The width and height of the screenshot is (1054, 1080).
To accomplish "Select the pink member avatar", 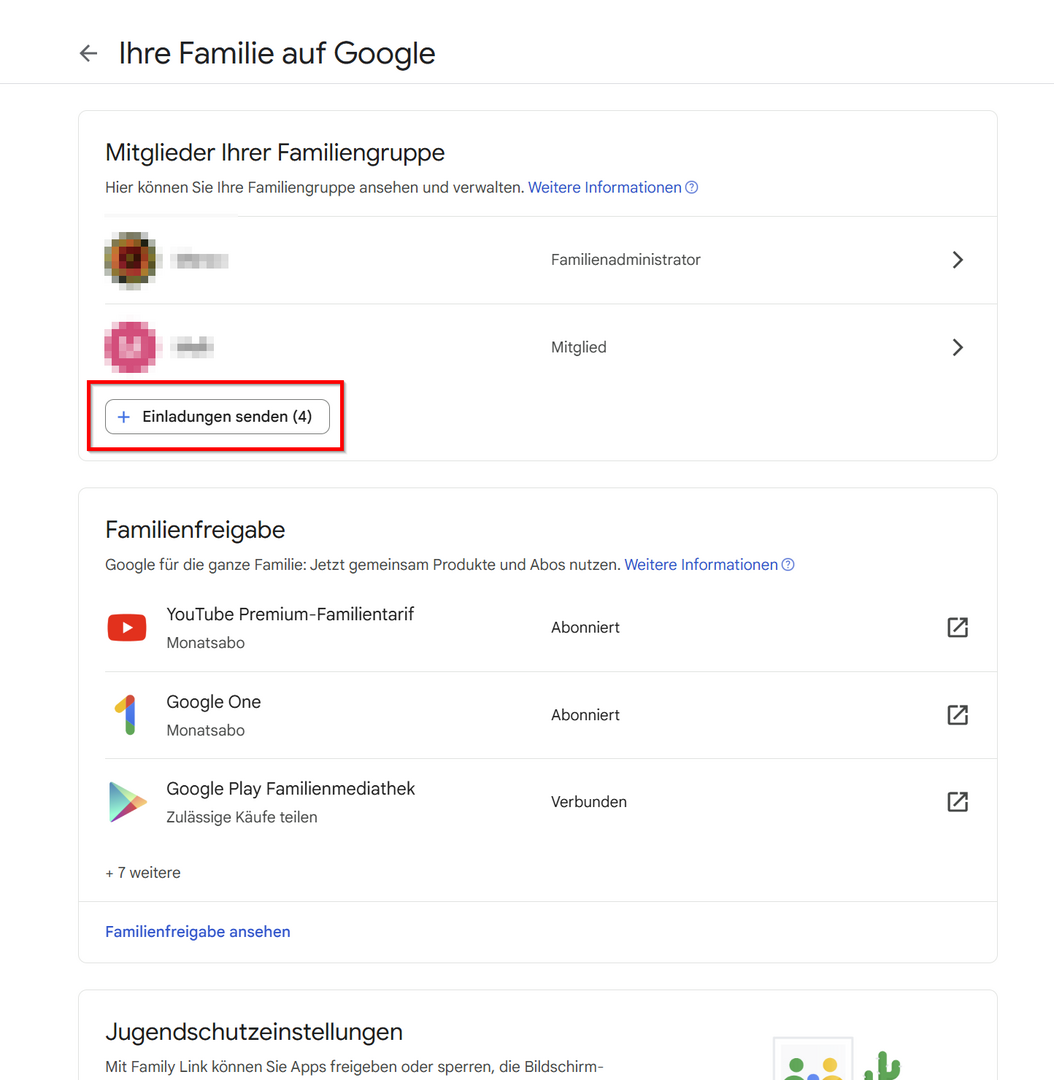I will click(130, 347).
